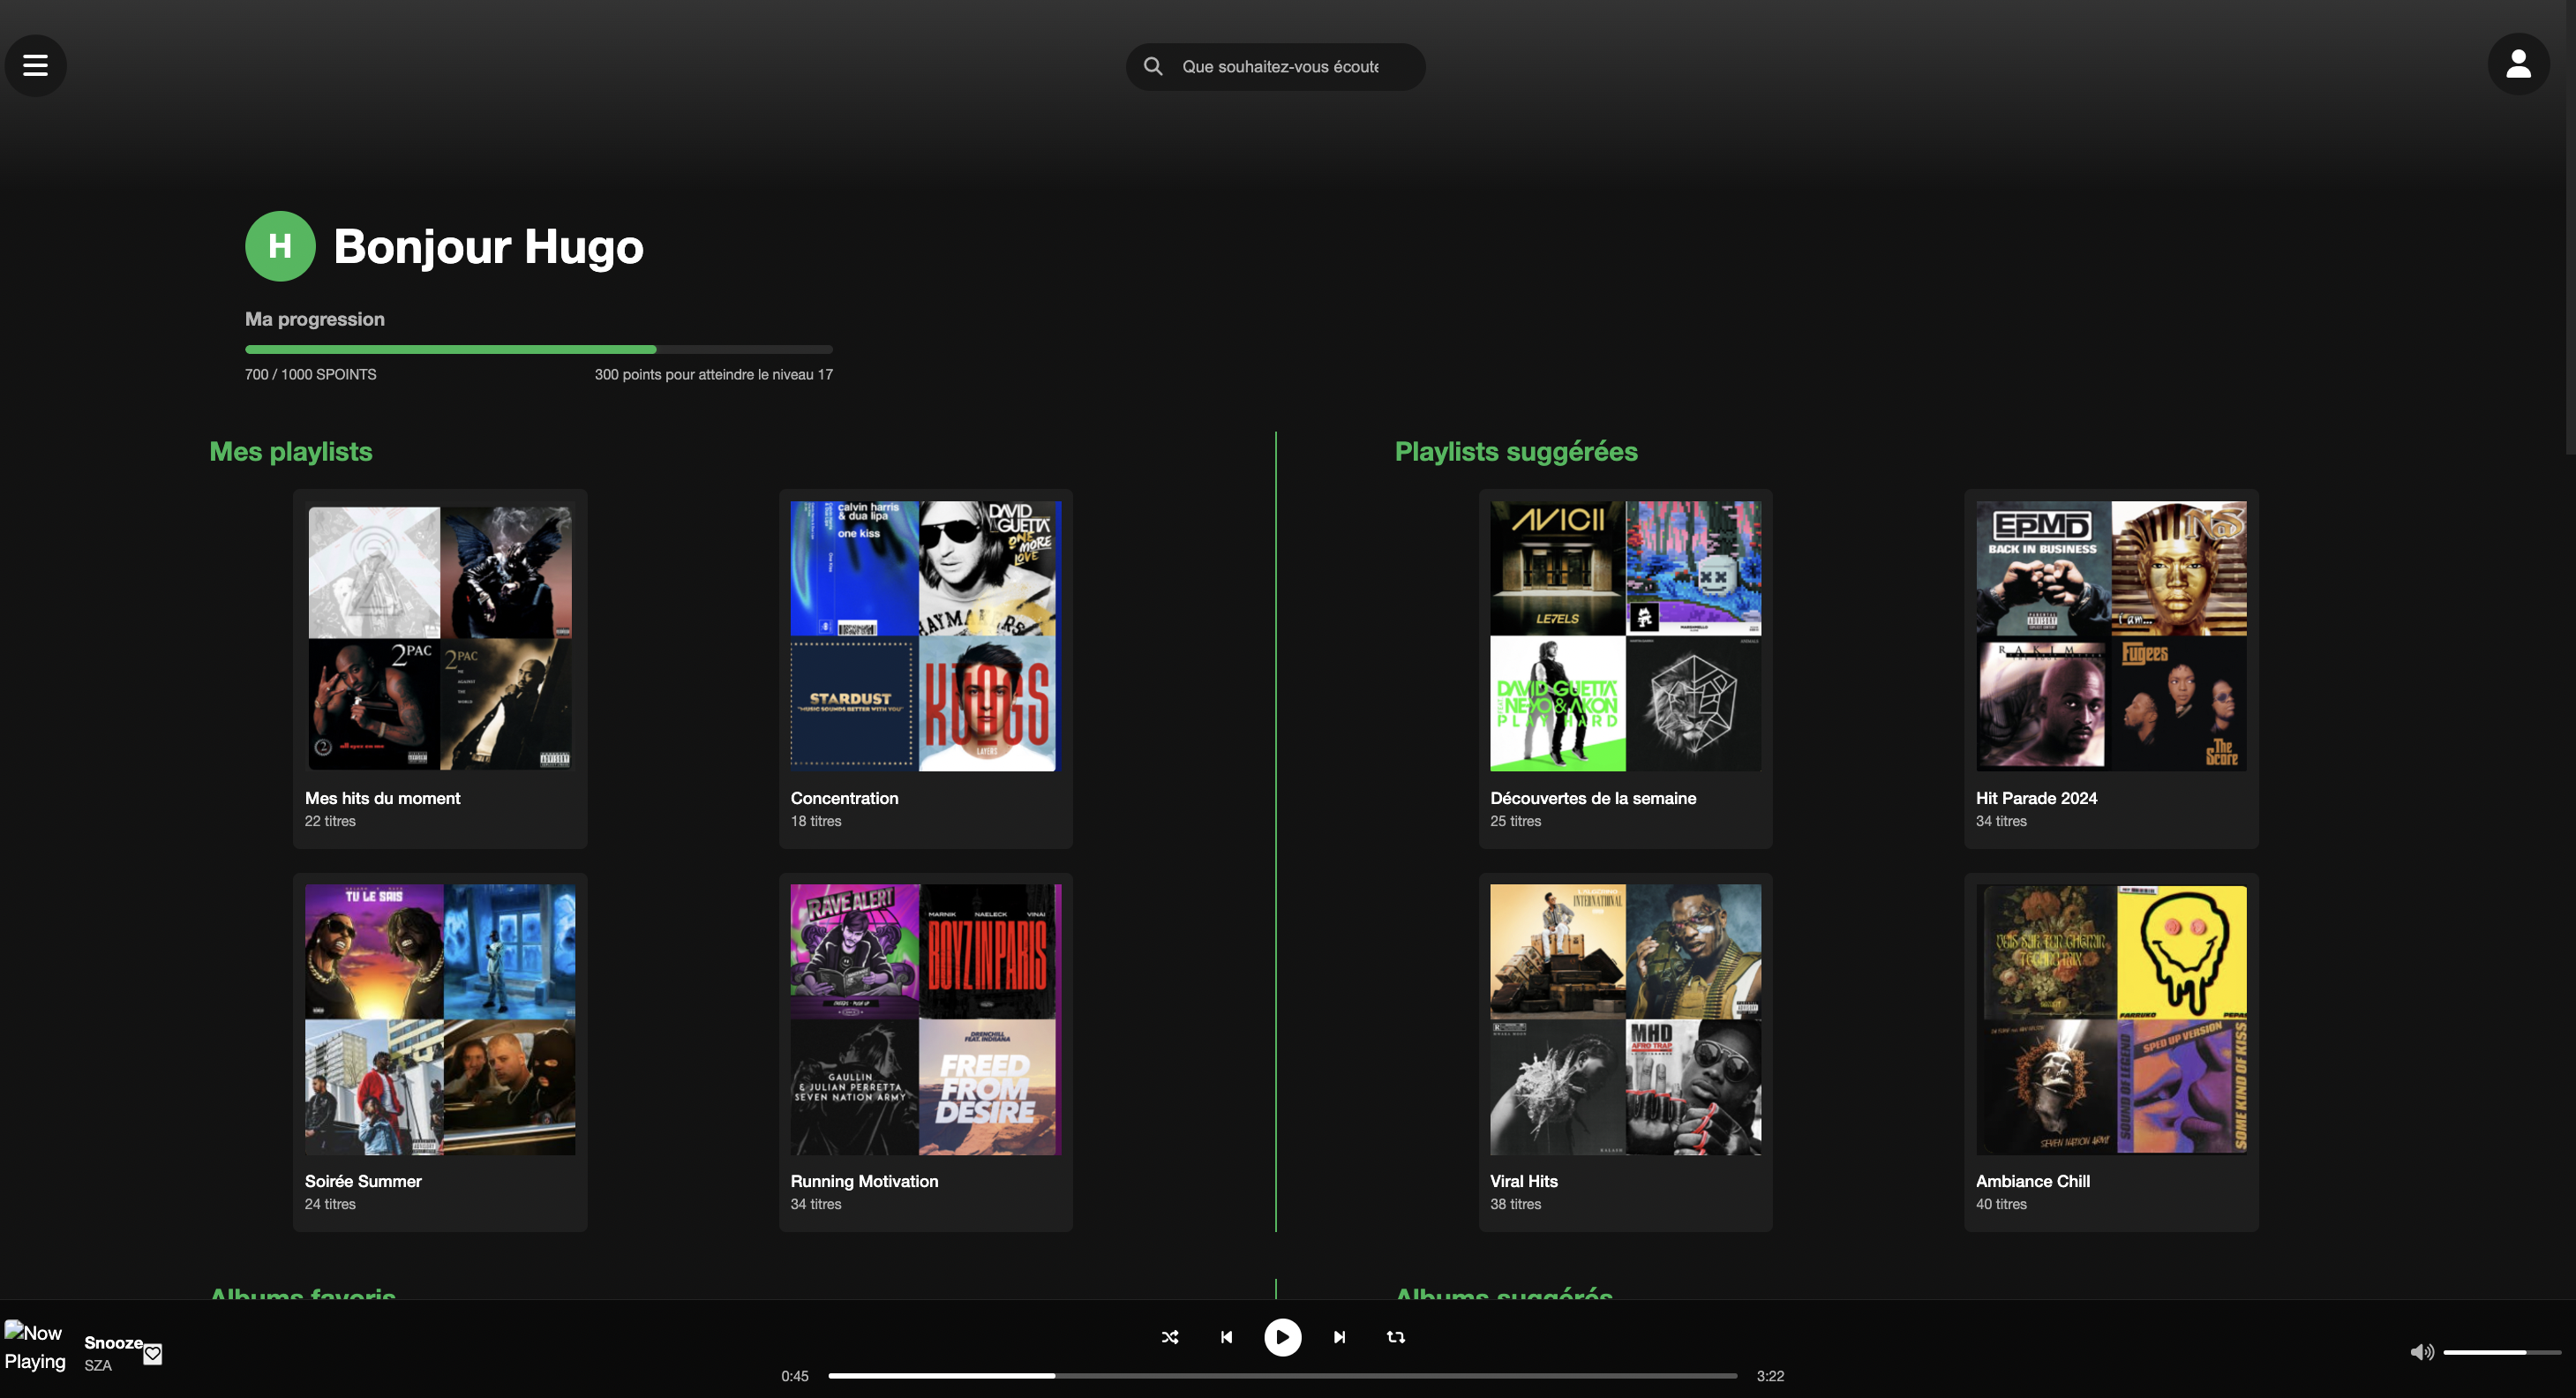Click the Bonjour Hugo greeting
Viewport: 2576px width, 1398px height.
click(488, 246)
